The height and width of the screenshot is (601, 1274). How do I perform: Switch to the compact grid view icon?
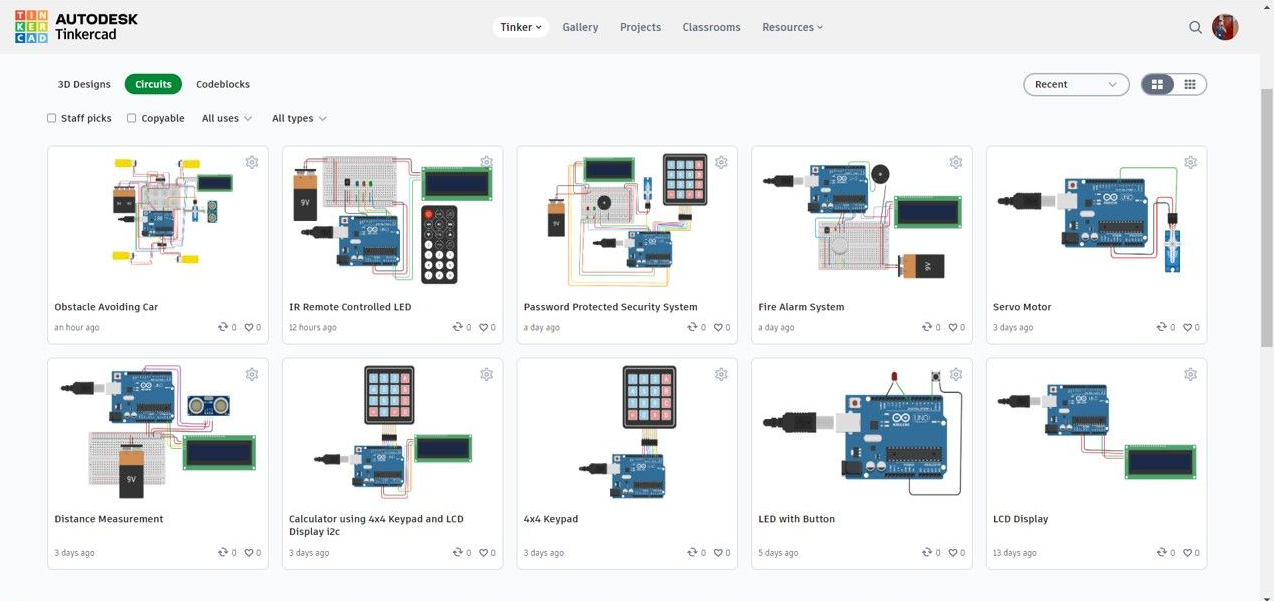[1190, 84]
